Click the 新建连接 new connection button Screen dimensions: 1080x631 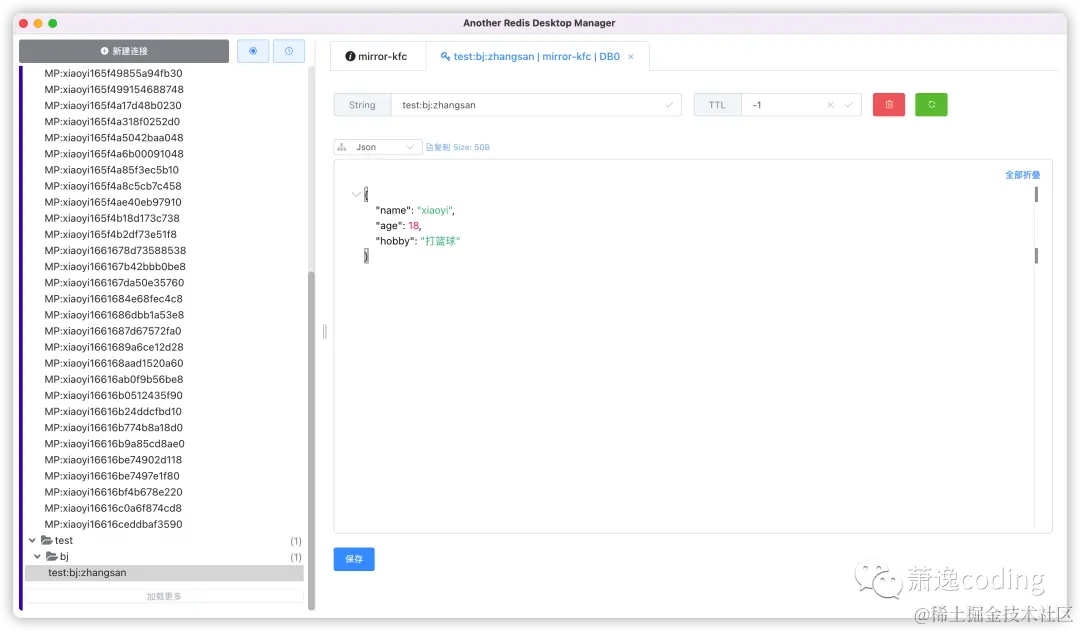click(124, 51)
